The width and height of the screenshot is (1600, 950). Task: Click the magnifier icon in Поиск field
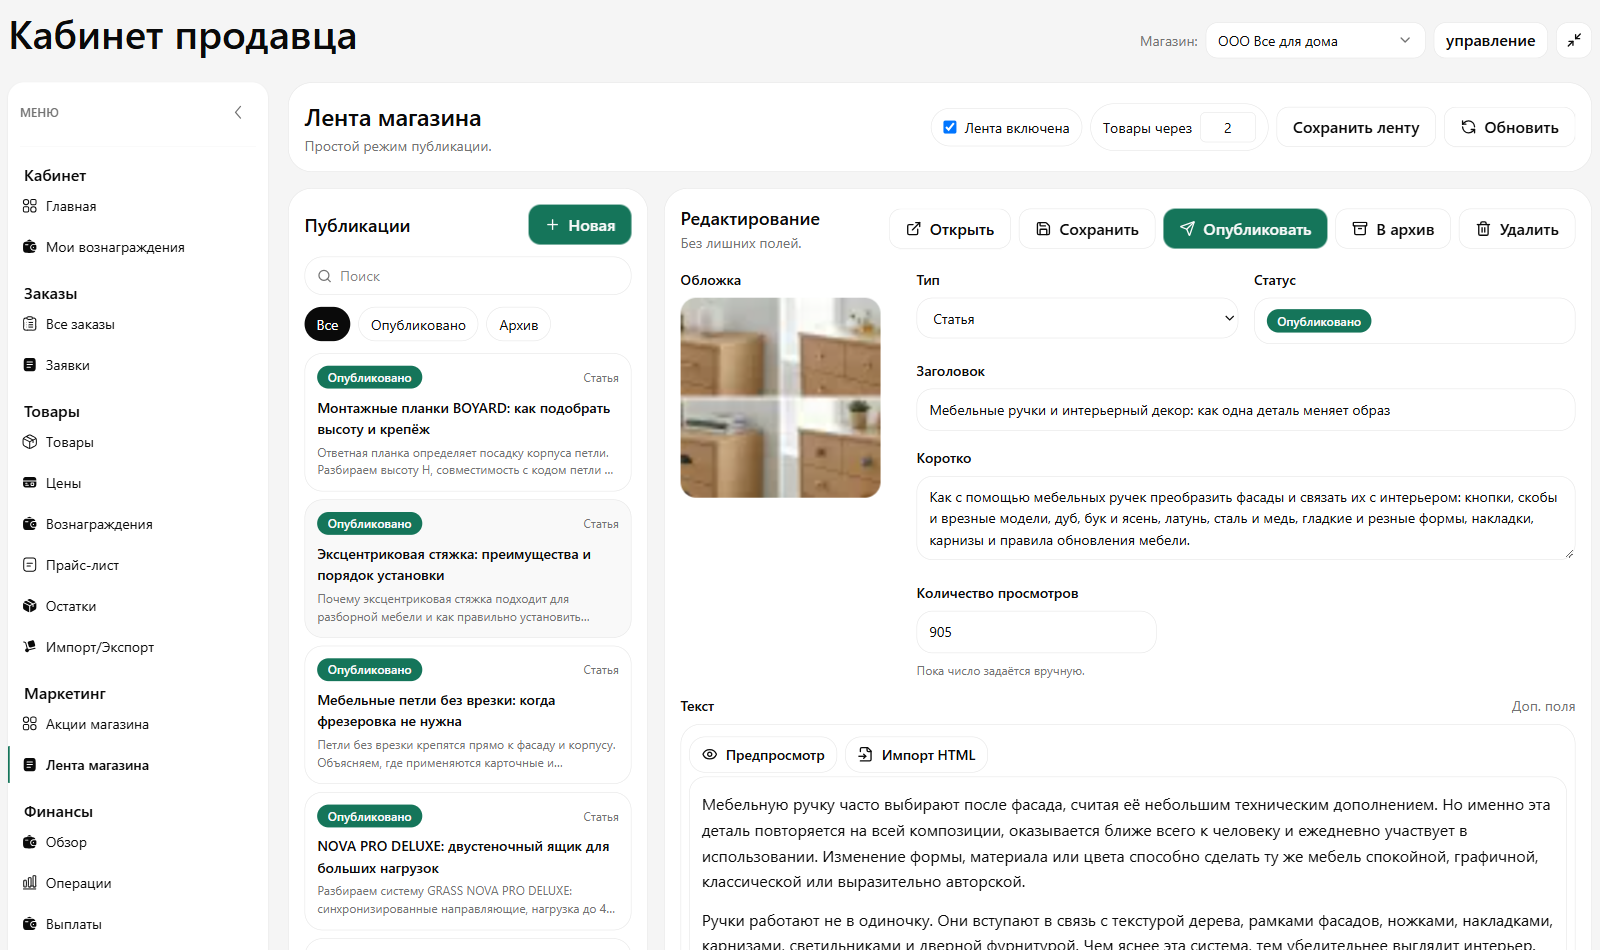(325, 276)
